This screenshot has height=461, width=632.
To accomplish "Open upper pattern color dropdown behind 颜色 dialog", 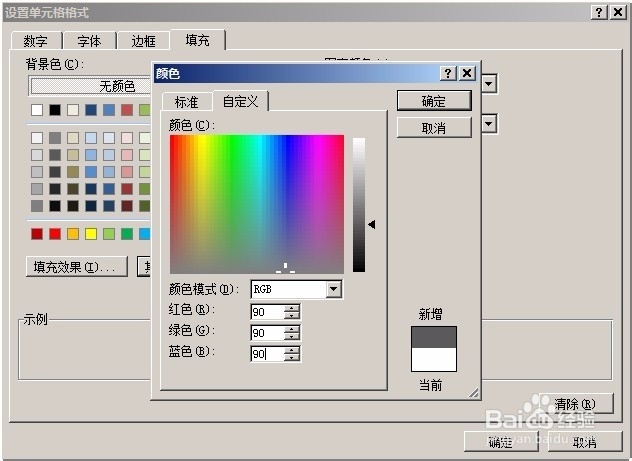I will 489,84.
